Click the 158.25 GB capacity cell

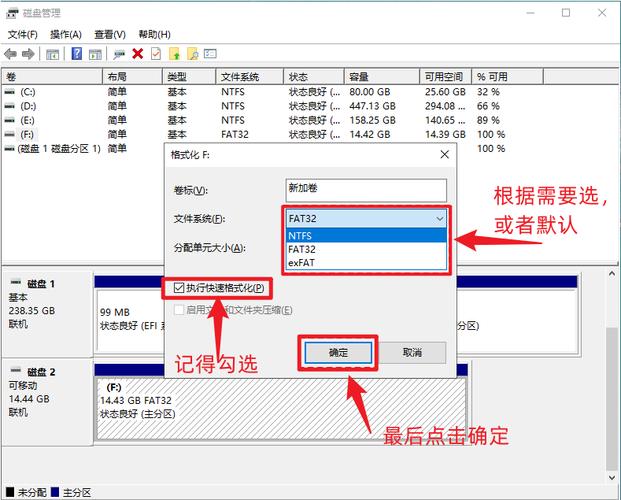pos(372,120)
